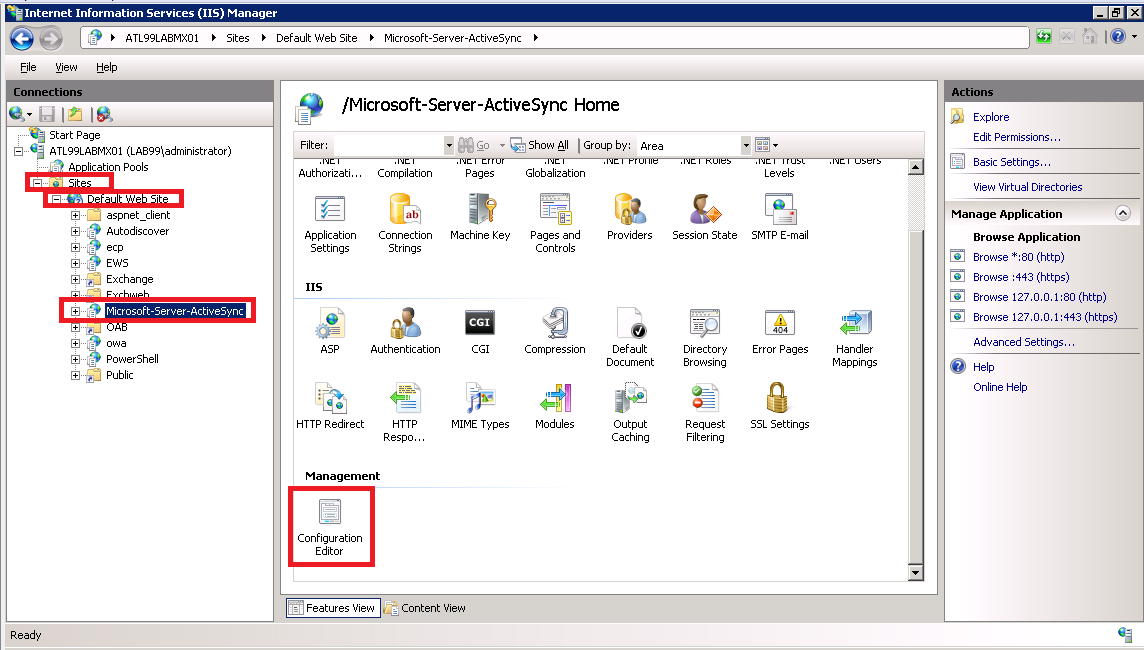Open the File menu
This screenshot has height=650, width=1144.
pos(28,67)
